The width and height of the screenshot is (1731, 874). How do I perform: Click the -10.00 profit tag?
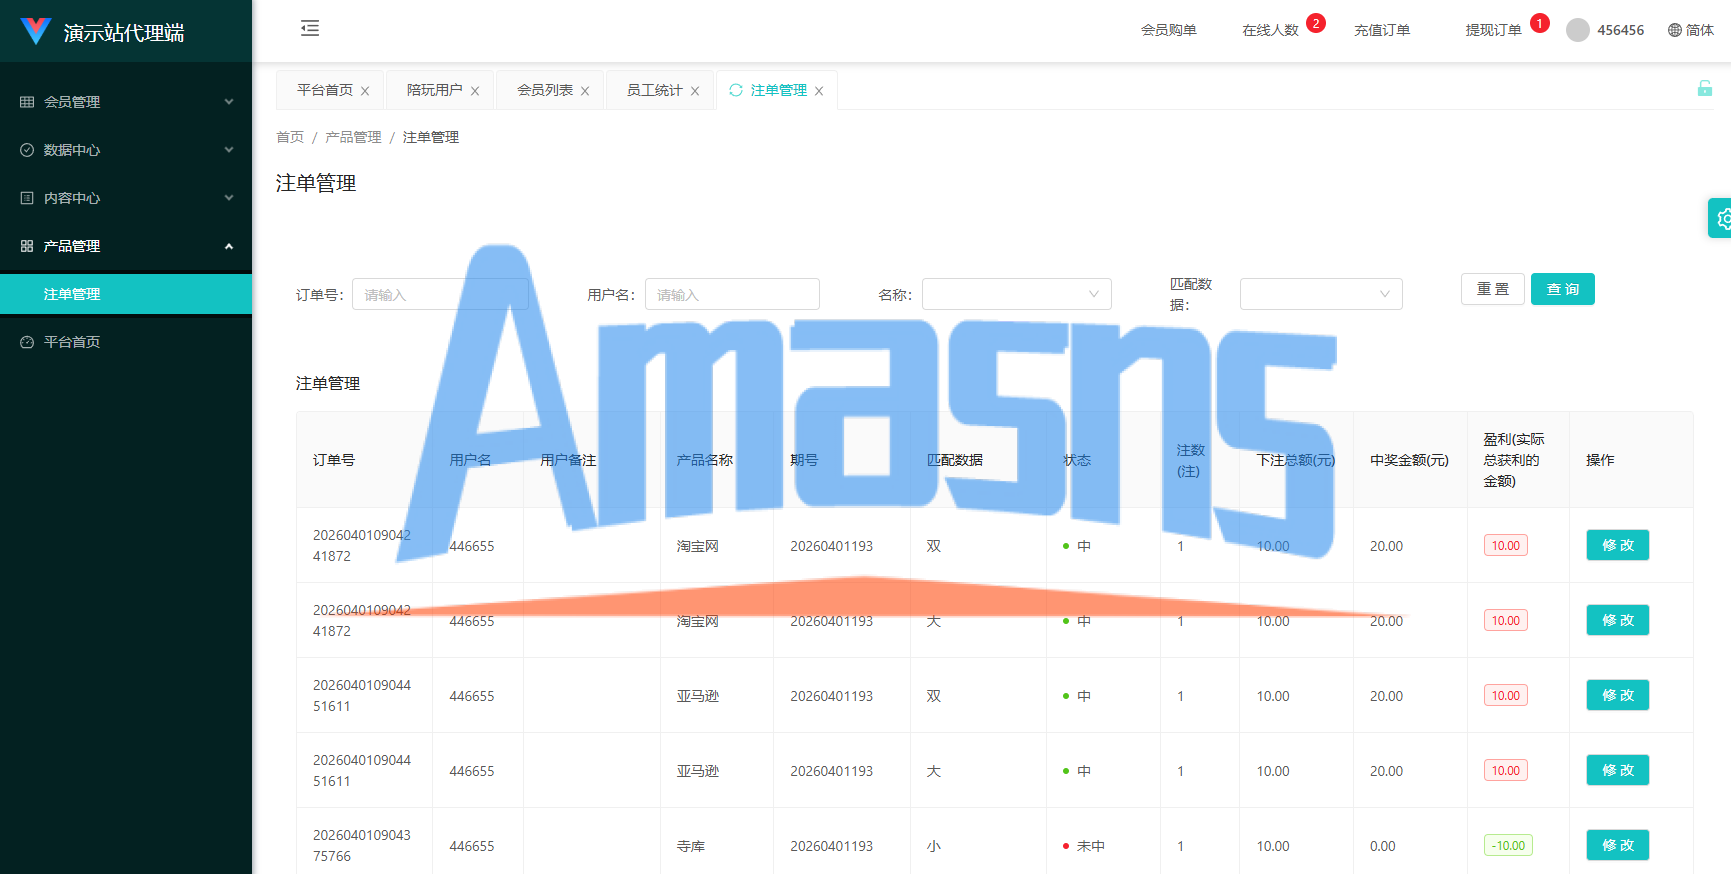point(1508,845)
